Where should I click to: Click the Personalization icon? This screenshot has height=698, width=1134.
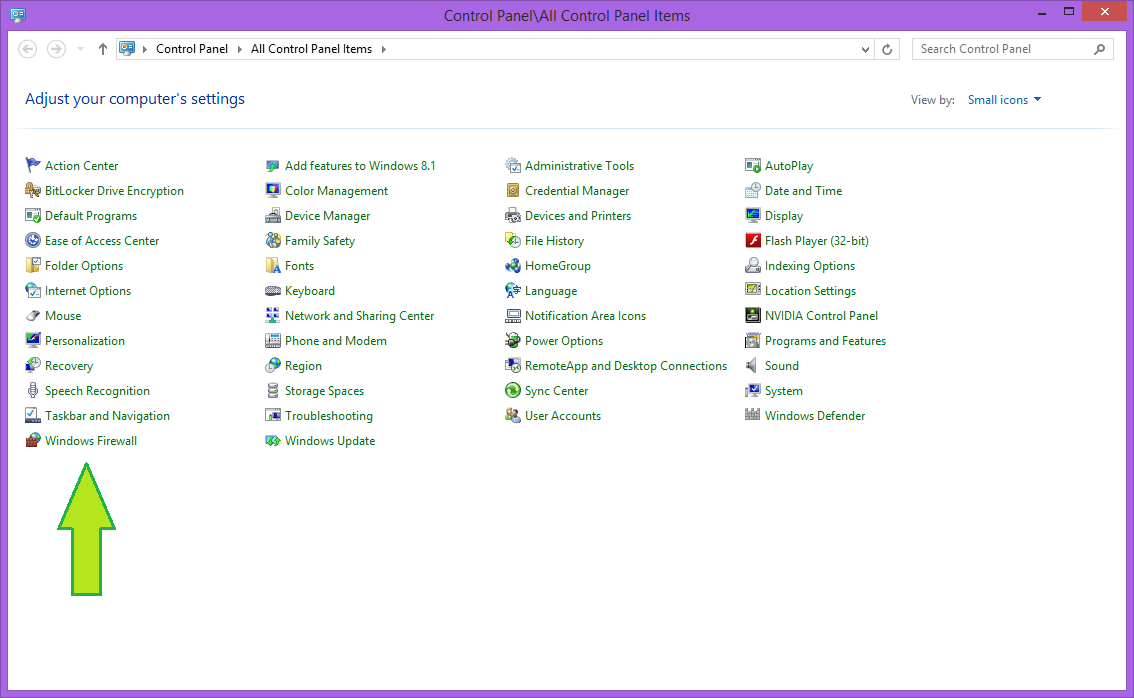[x=33, y=341]
